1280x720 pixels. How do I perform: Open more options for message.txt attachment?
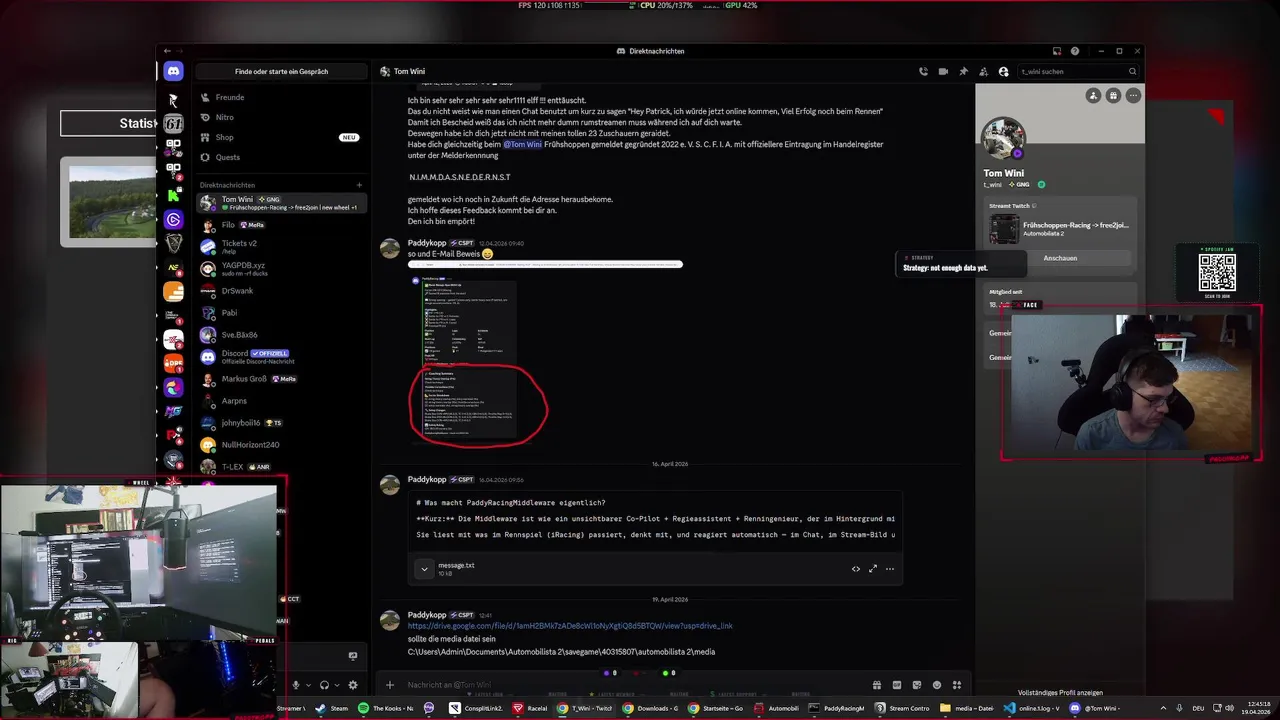click(890, 569)
